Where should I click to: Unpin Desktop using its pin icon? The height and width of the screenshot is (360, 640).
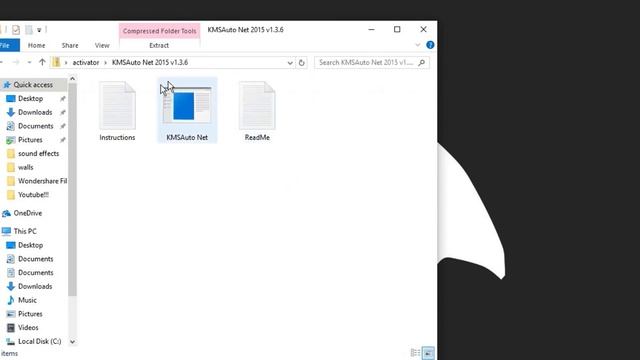coord(63,99)
